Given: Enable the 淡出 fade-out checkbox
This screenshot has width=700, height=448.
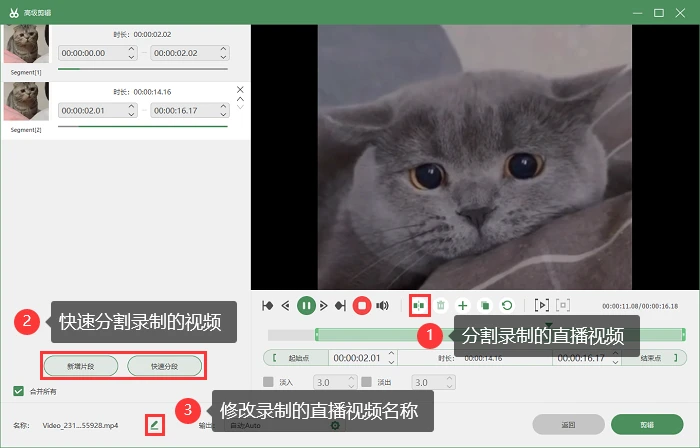Looking at the screenshot, I should click(367, 382).
